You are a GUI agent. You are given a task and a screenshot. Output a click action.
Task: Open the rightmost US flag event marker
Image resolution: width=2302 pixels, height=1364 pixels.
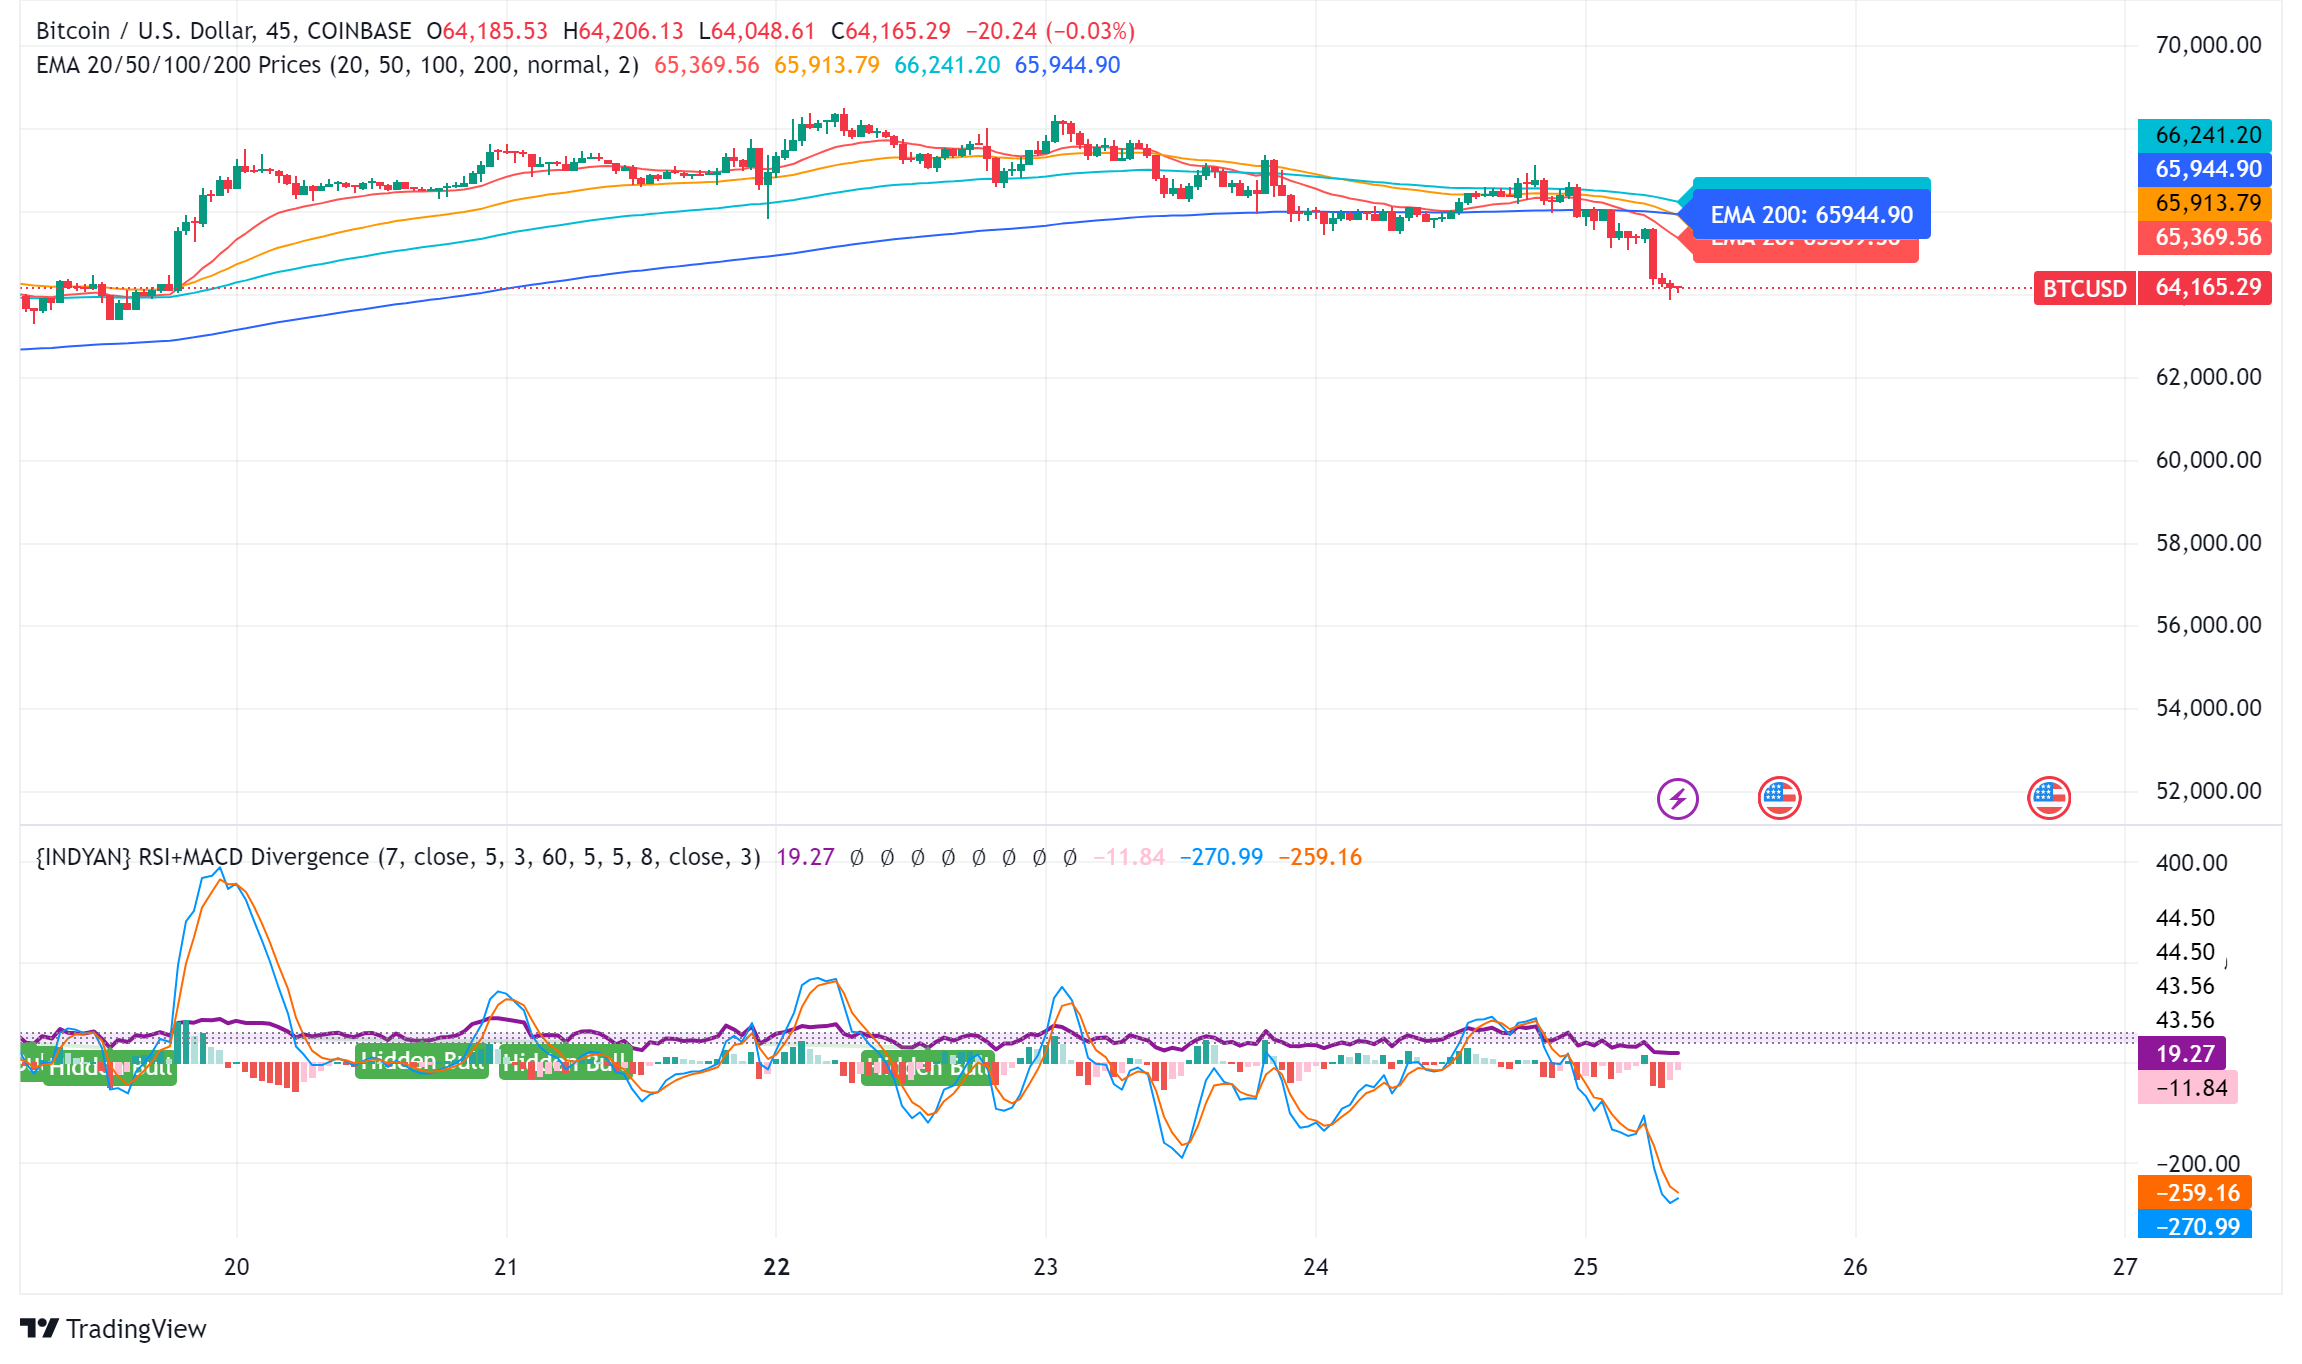click(x=2048, y=798)
